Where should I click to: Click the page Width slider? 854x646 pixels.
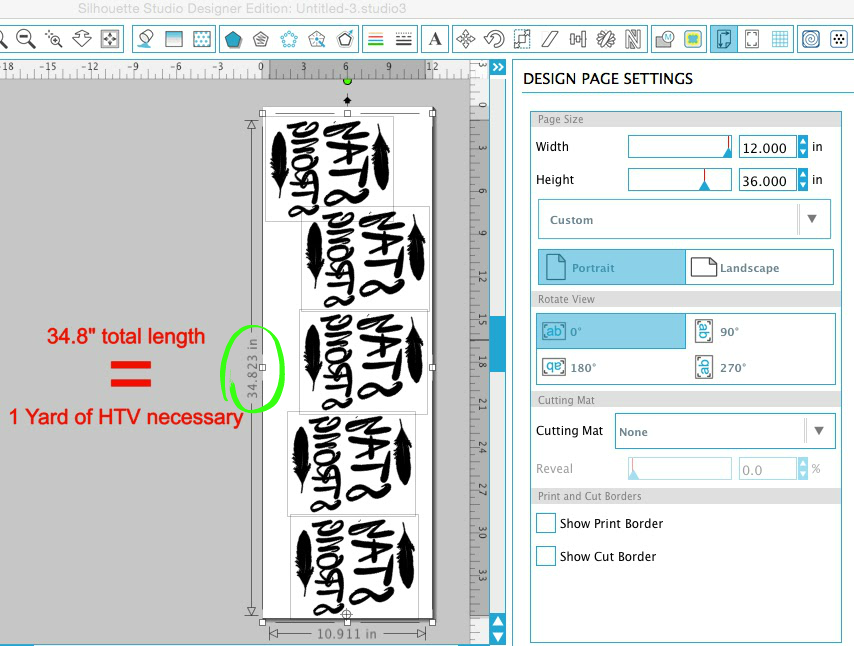tap(680, 147)
